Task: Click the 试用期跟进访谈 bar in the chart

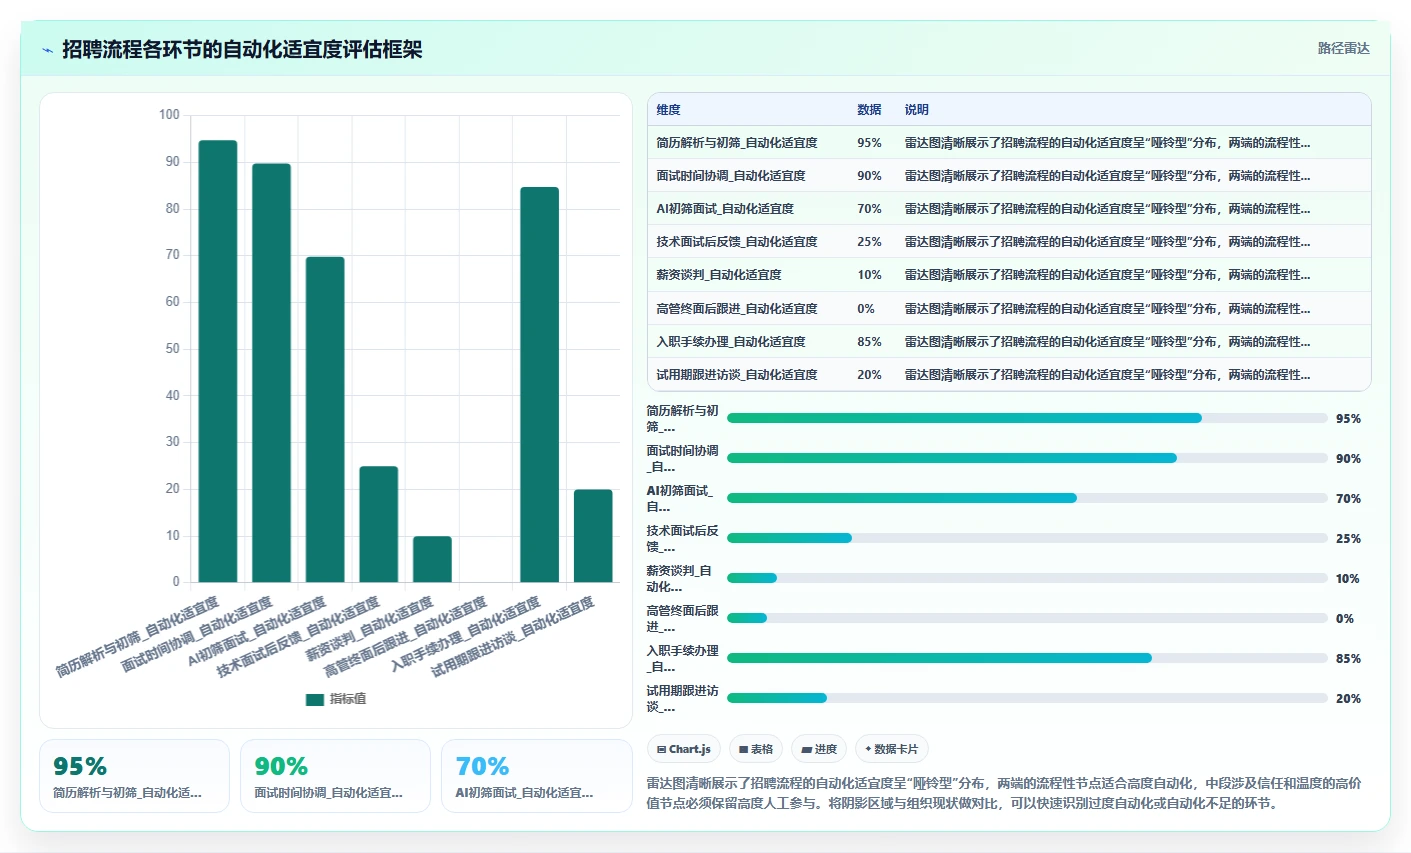Action: click(x=593, y=536)
